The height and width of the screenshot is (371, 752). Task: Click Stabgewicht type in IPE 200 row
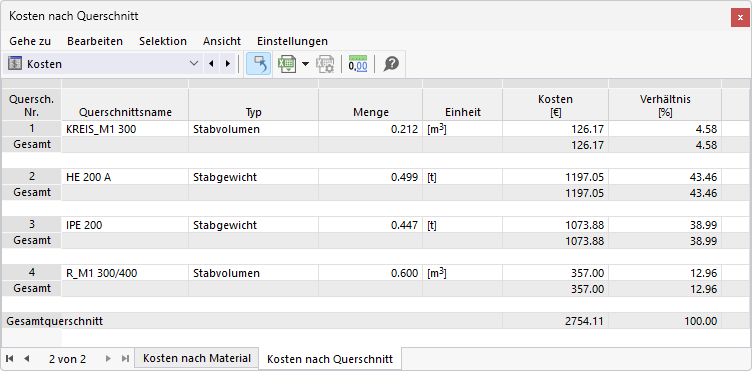pyautogui.click(x=254, y=225)
